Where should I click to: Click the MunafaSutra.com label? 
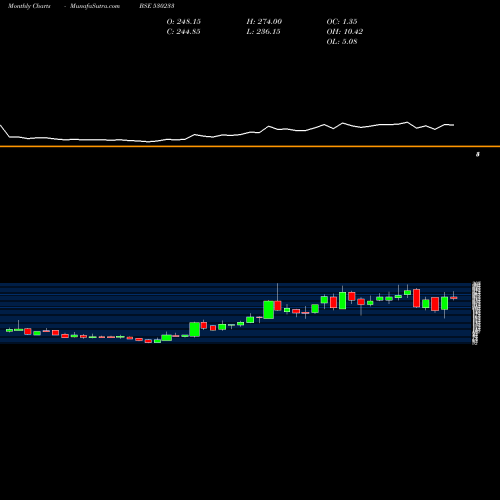click(x=95, y=6)
